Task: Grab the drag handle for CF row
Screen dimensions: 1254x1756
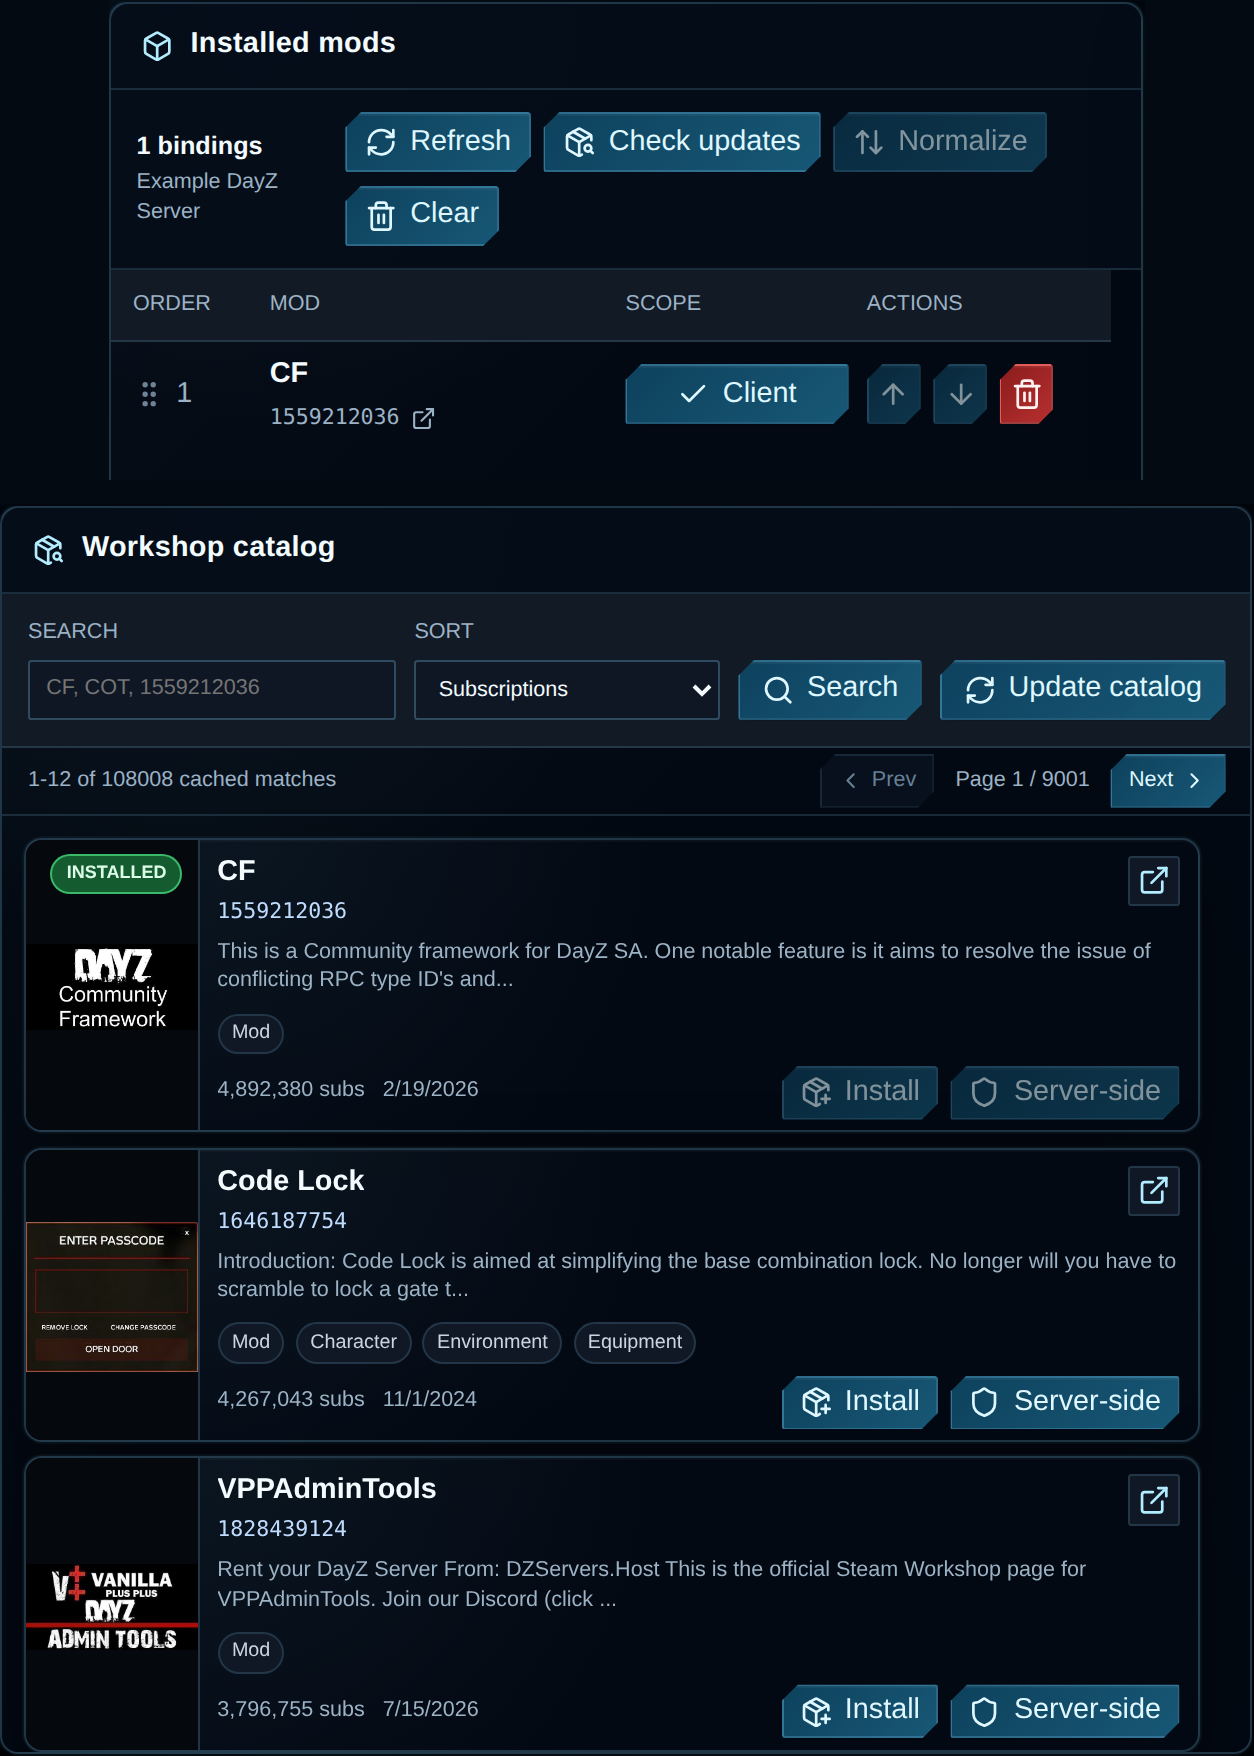Action: point(149,394)
